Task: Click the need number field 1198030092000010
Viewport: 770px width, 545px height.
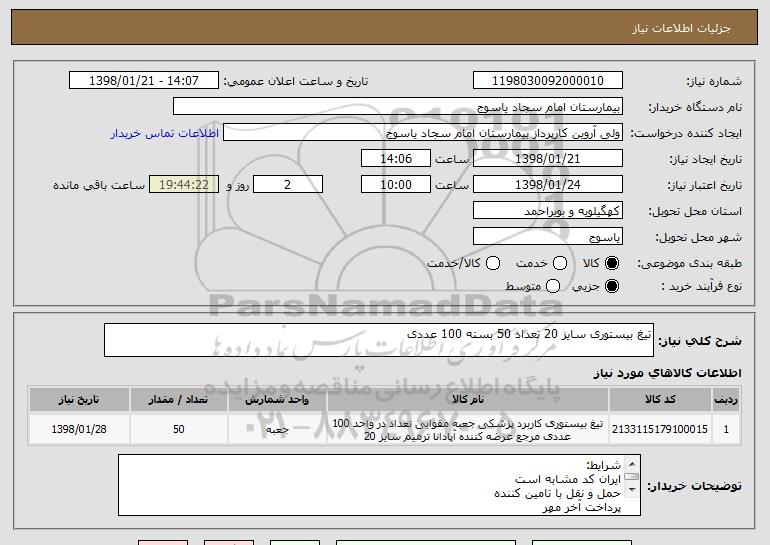Action: 548,81
